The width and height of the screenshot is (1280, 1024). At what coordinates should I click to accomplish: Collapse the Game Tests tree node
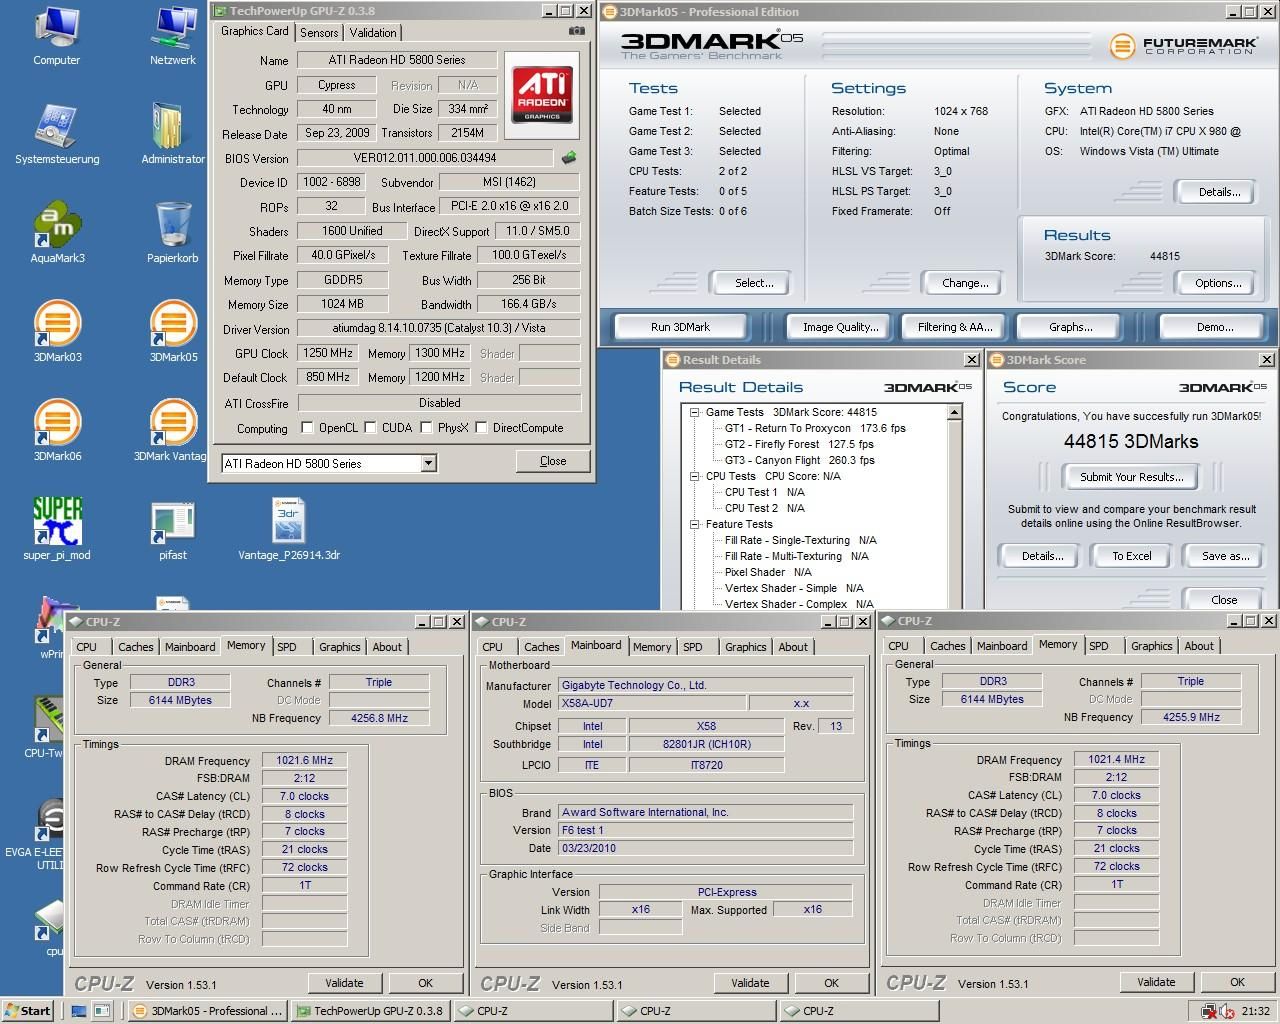[694, 412]
